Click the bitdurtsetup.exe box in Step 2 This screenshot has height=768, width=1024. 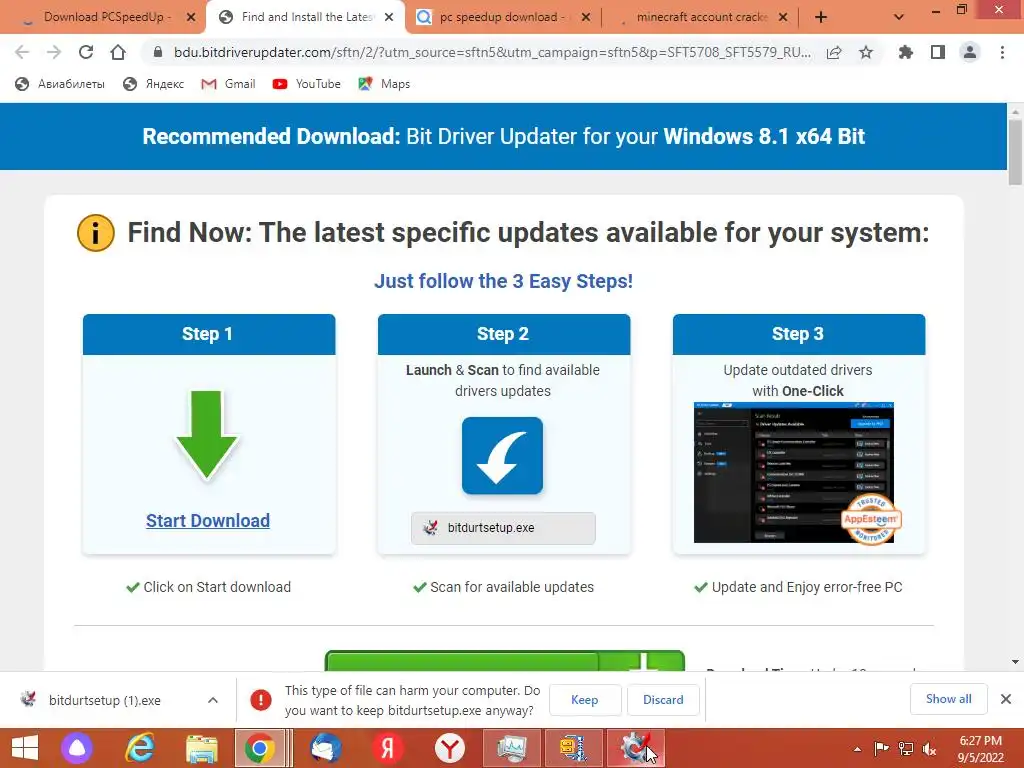pos(503,528)
